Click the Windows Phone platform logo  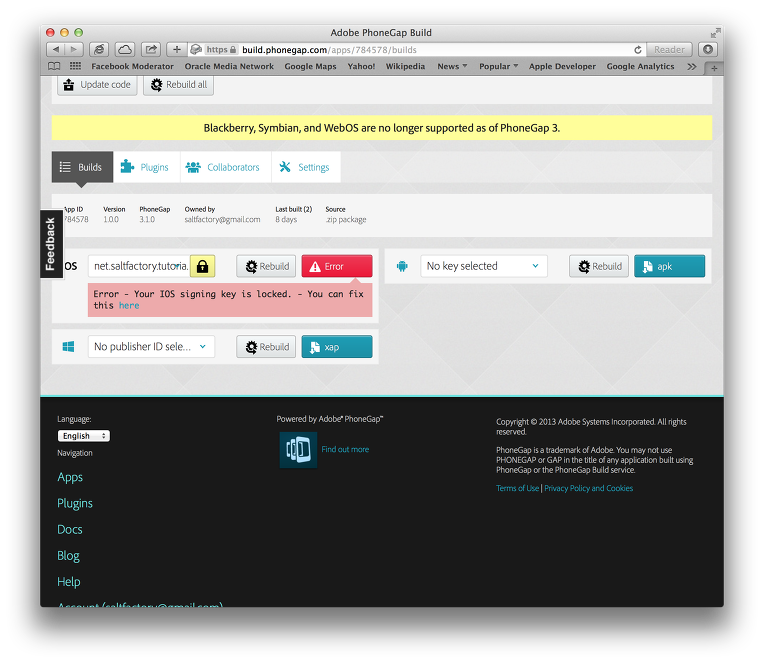point(68,347)
